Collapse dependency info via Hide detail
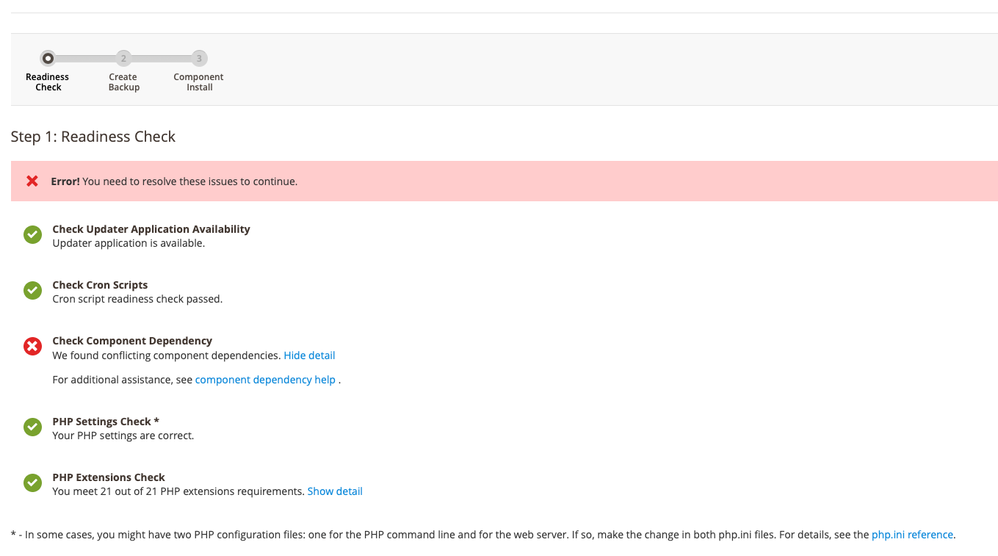Image resolution: width=998 pixels, height=556 pixels. click(309, 356)
